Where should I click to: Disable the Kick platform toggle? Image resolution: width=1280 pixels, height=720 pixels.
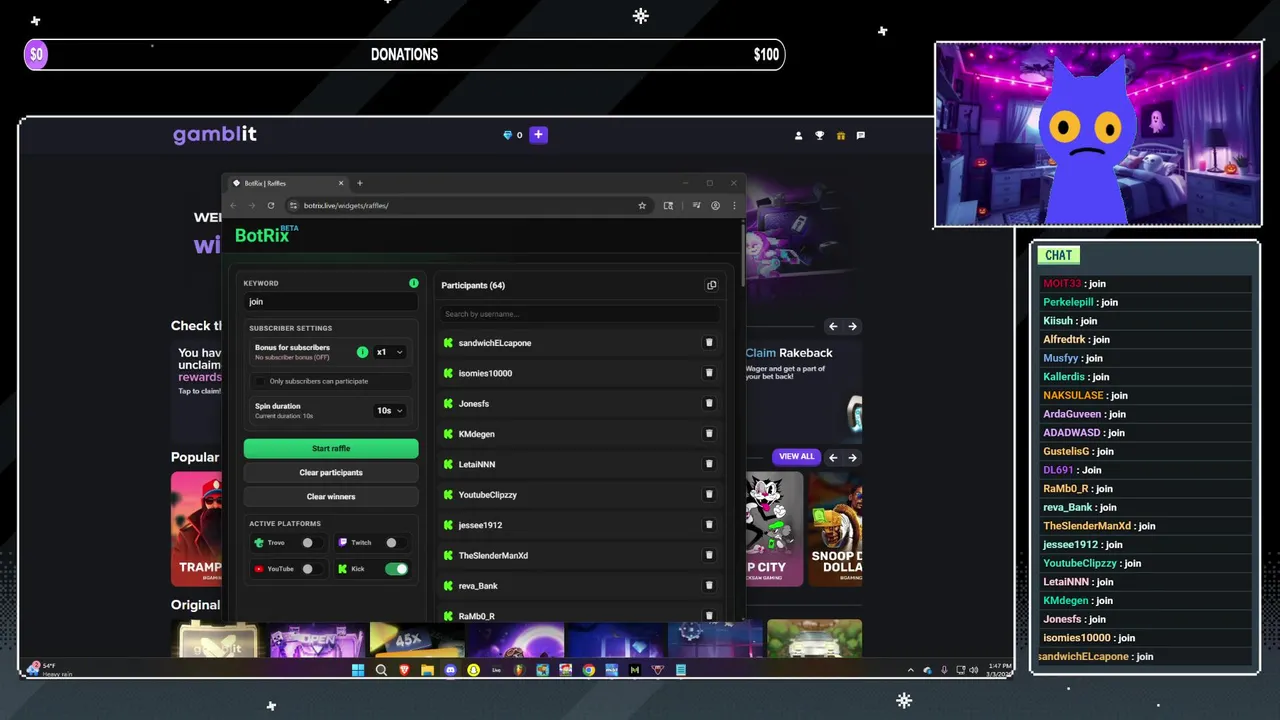point(396,569)
